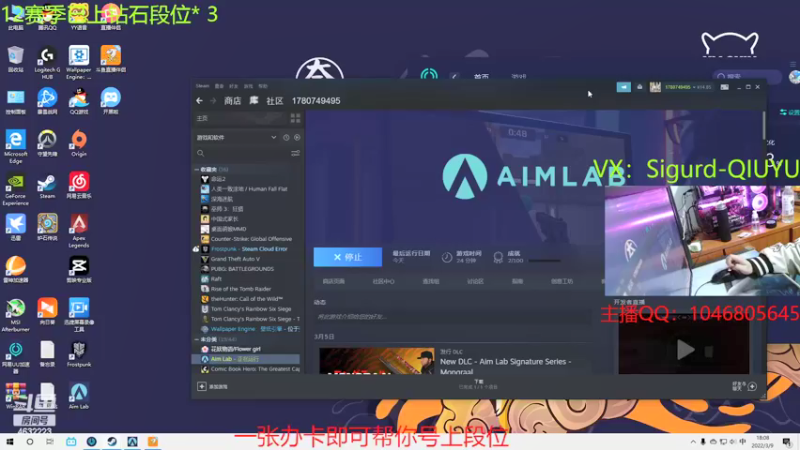Viewport: 800px width, 450px height.
Task: Select Counter-Strike: Global Offensive in the list
Action: (x=251, y=239)
